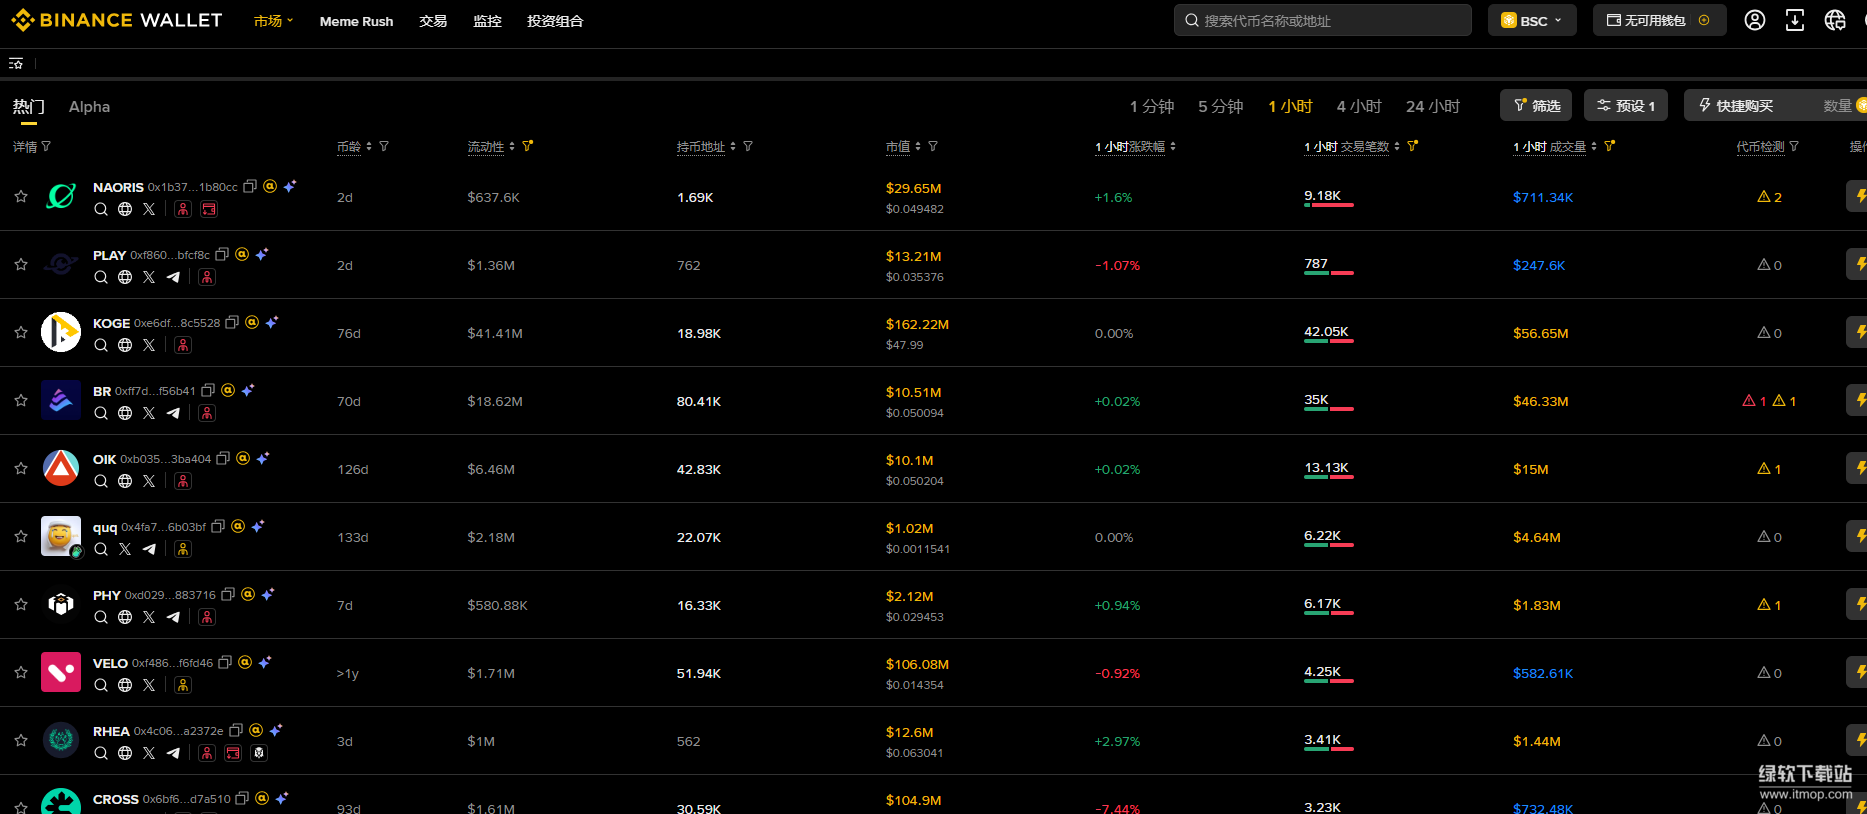Viewport: 1867px width, 814px height.
Task: Toggle the list settings icon under the logo
Action: pos(16,63)
